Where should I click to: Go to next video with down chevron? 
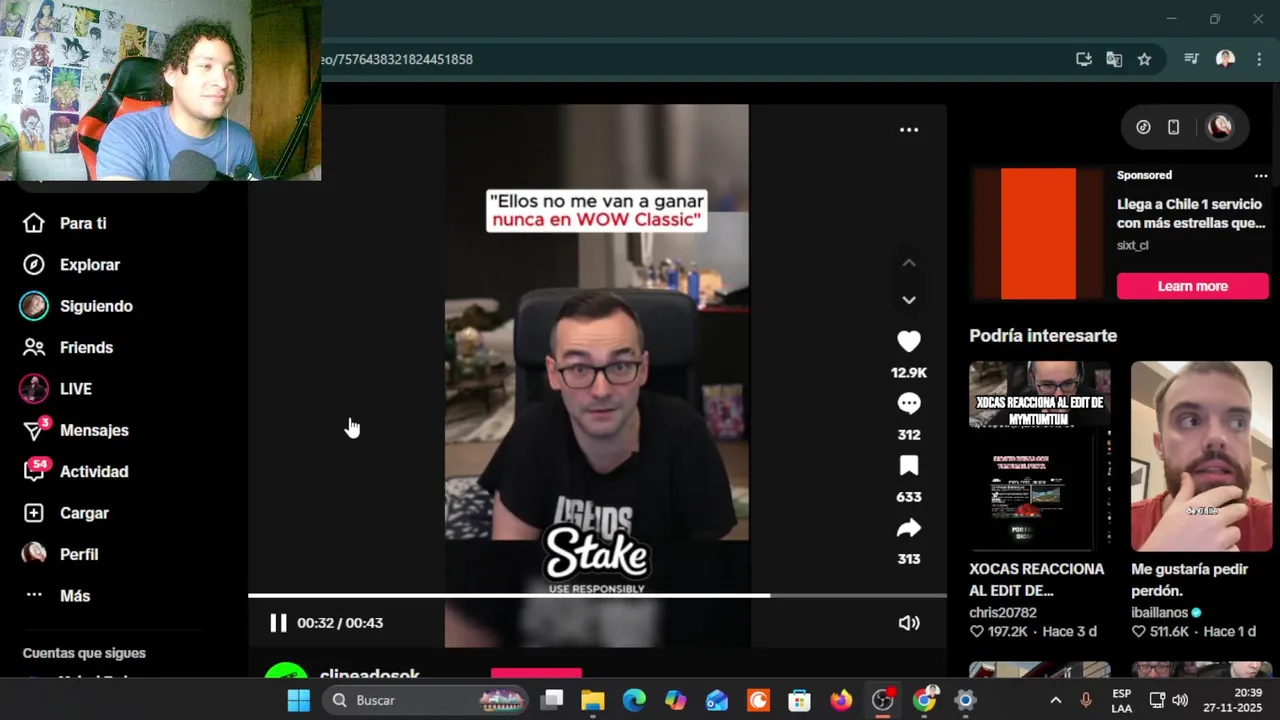click(x=908, y=299)
